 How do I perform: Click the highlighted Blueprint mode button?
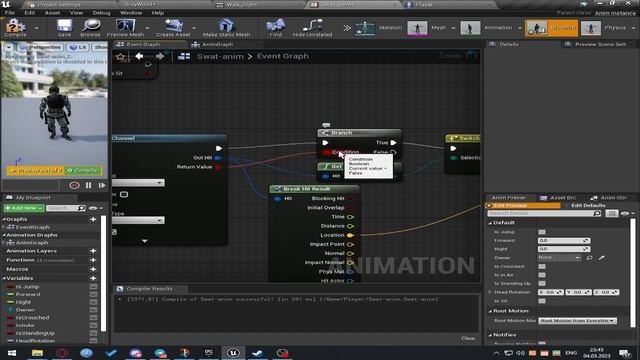[x=551, y=28]
